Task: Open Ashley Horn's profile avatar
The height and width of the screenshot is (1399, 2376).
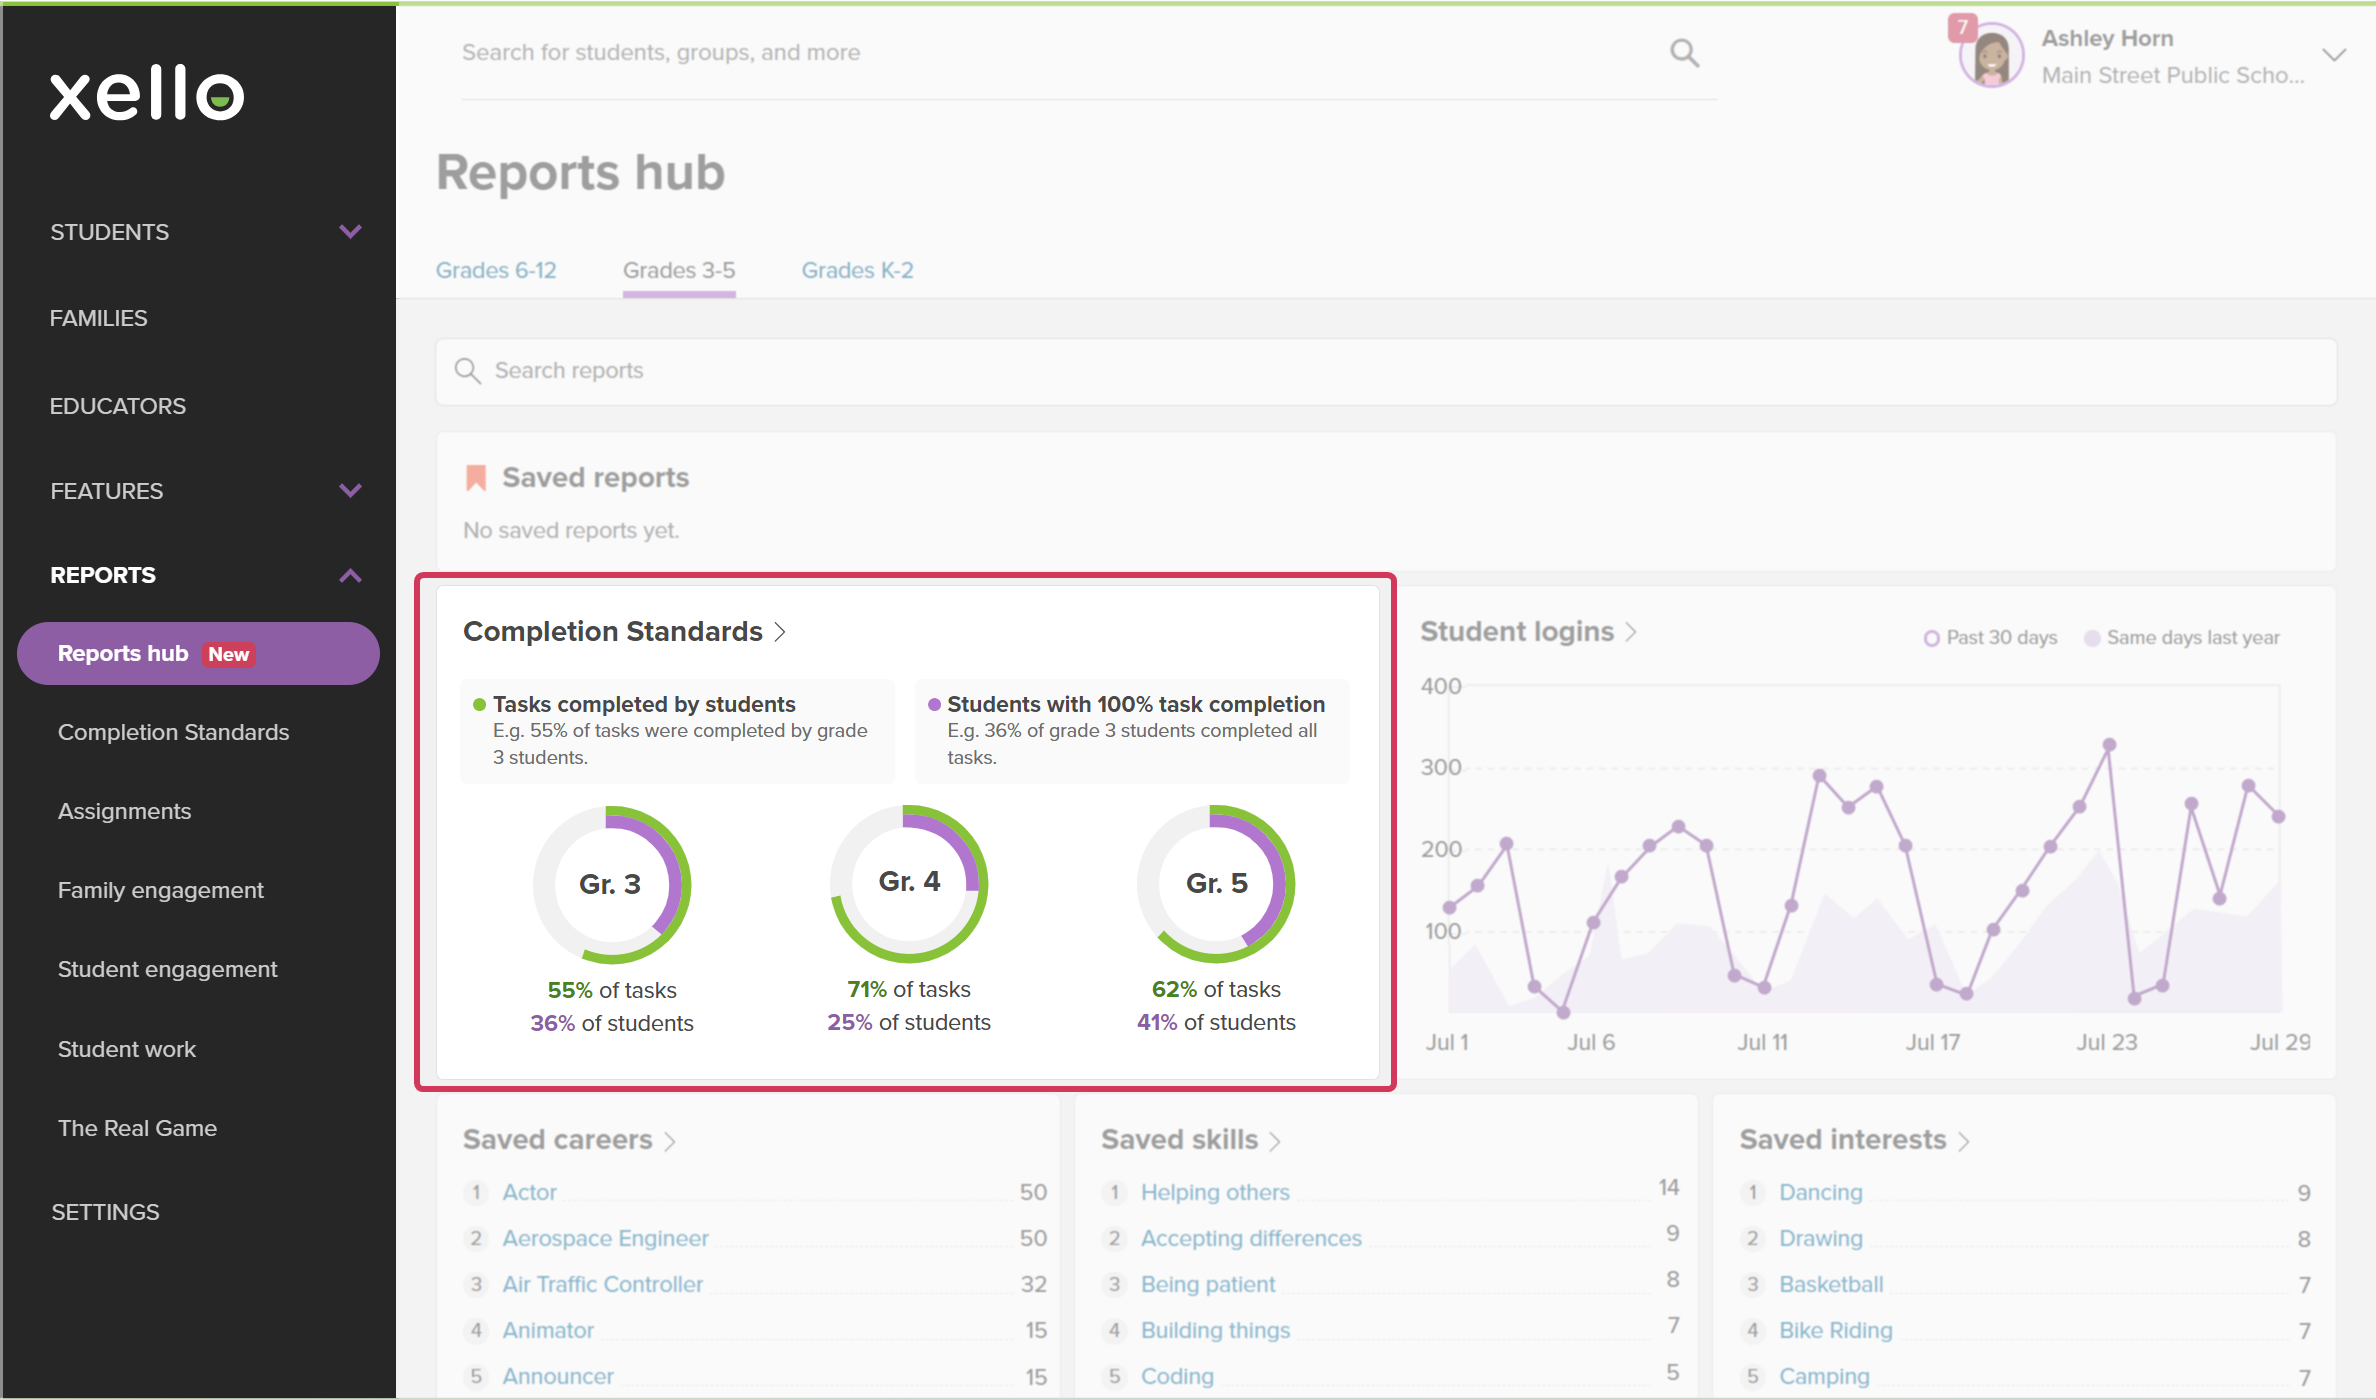Action: coord(1991,56)
